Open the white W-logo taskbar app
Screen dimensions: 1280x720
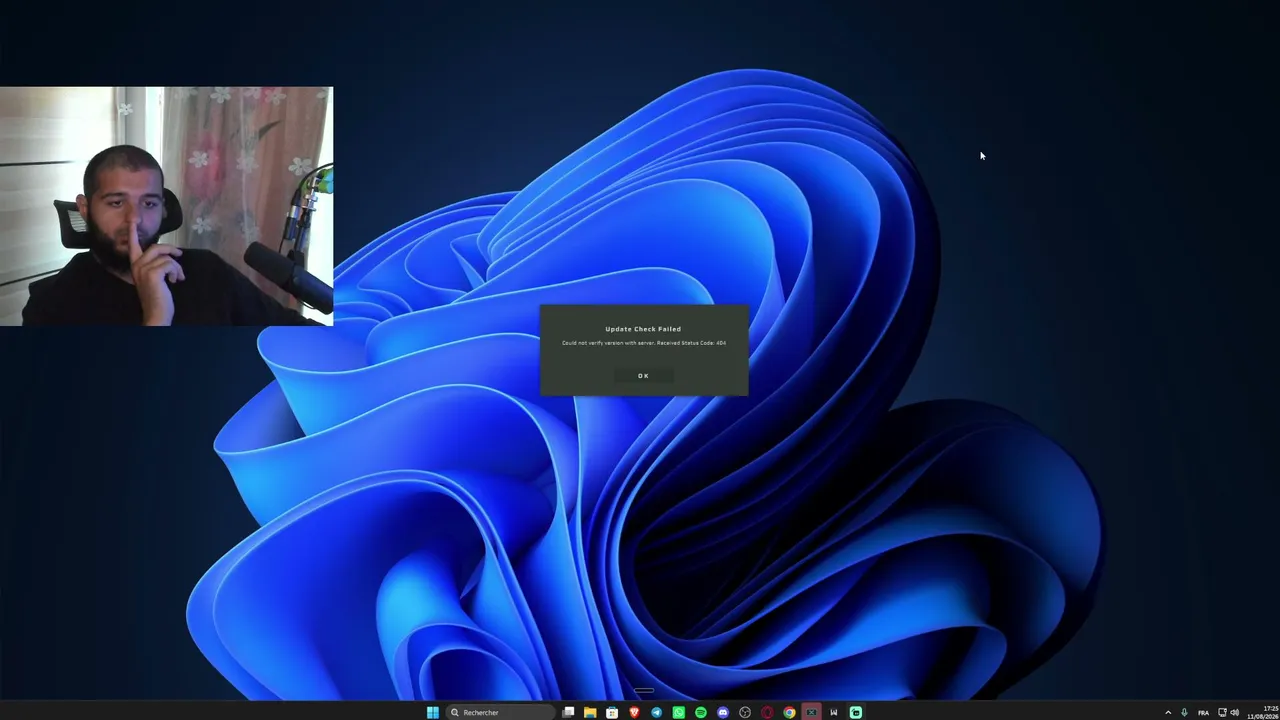point(834,712)
